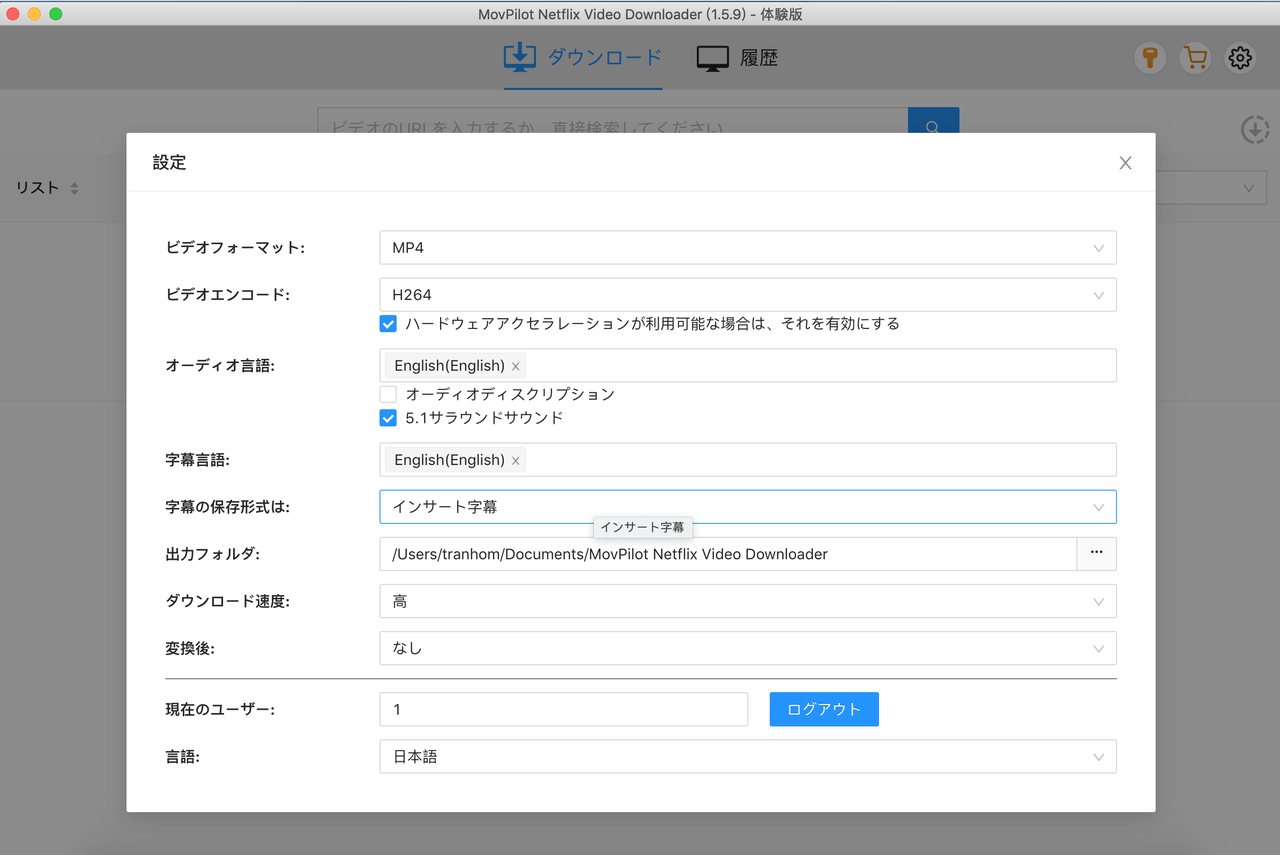Click the key registration icon
The height and width of the screenshot is (855, 1280).
point(1150,58)
